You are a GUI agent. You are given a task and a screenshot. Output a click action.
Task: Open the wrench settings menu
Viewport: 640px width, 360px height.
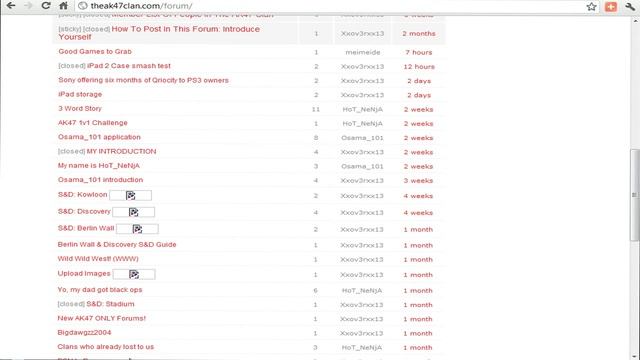pos(630,6)
